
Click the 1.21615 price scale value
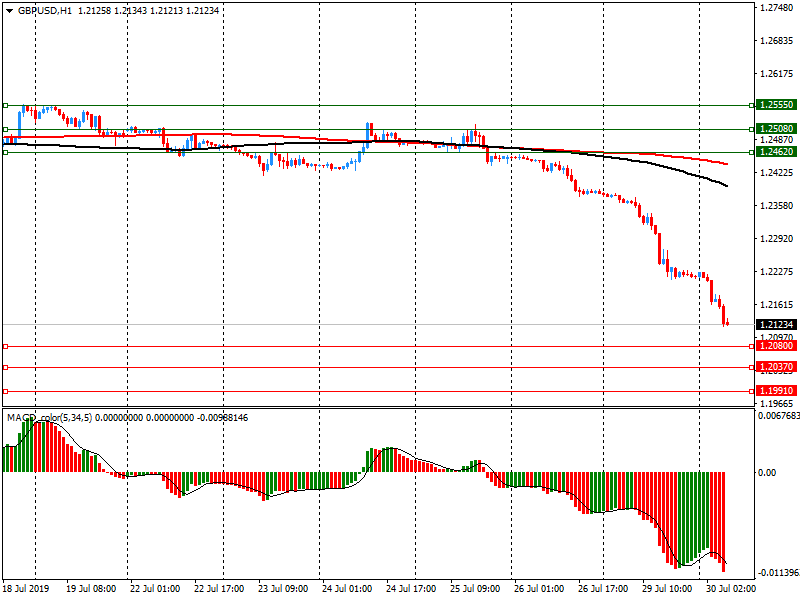777,305
